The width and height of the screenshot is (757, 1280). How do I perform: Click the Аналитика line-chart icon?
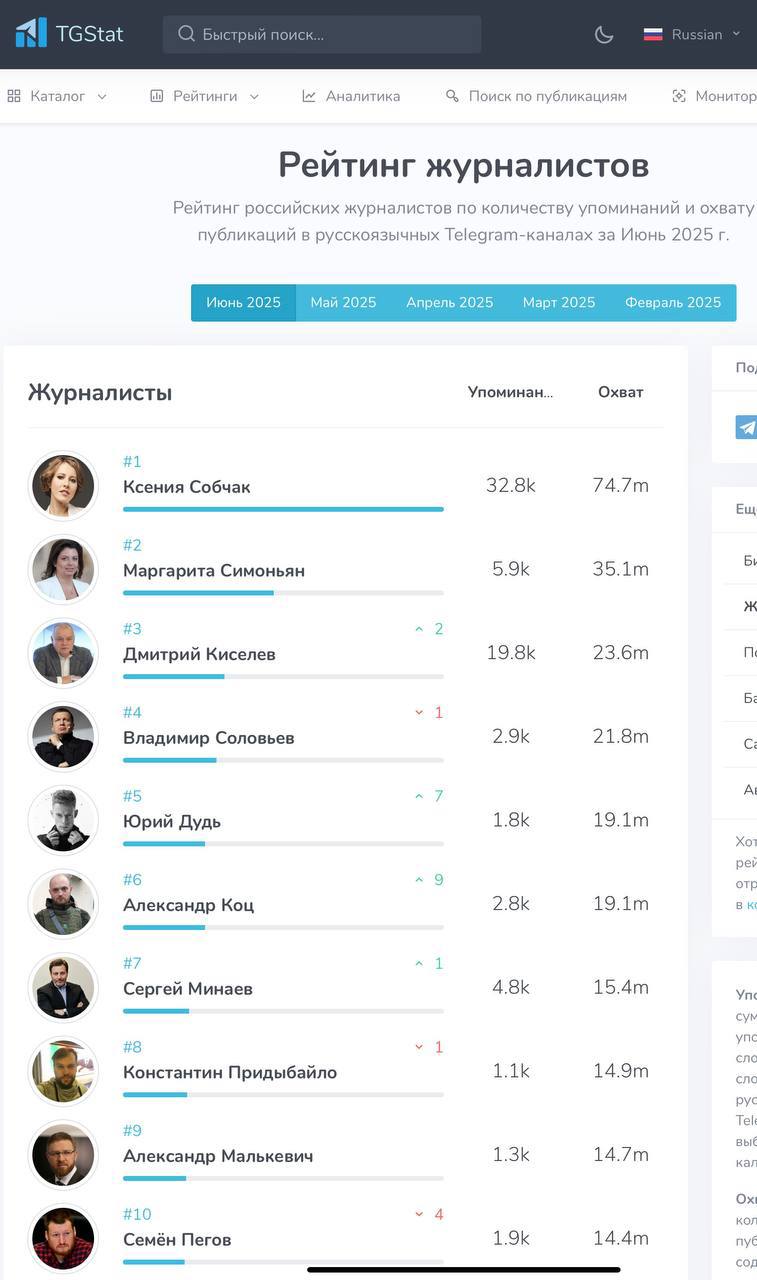(309, 96)
